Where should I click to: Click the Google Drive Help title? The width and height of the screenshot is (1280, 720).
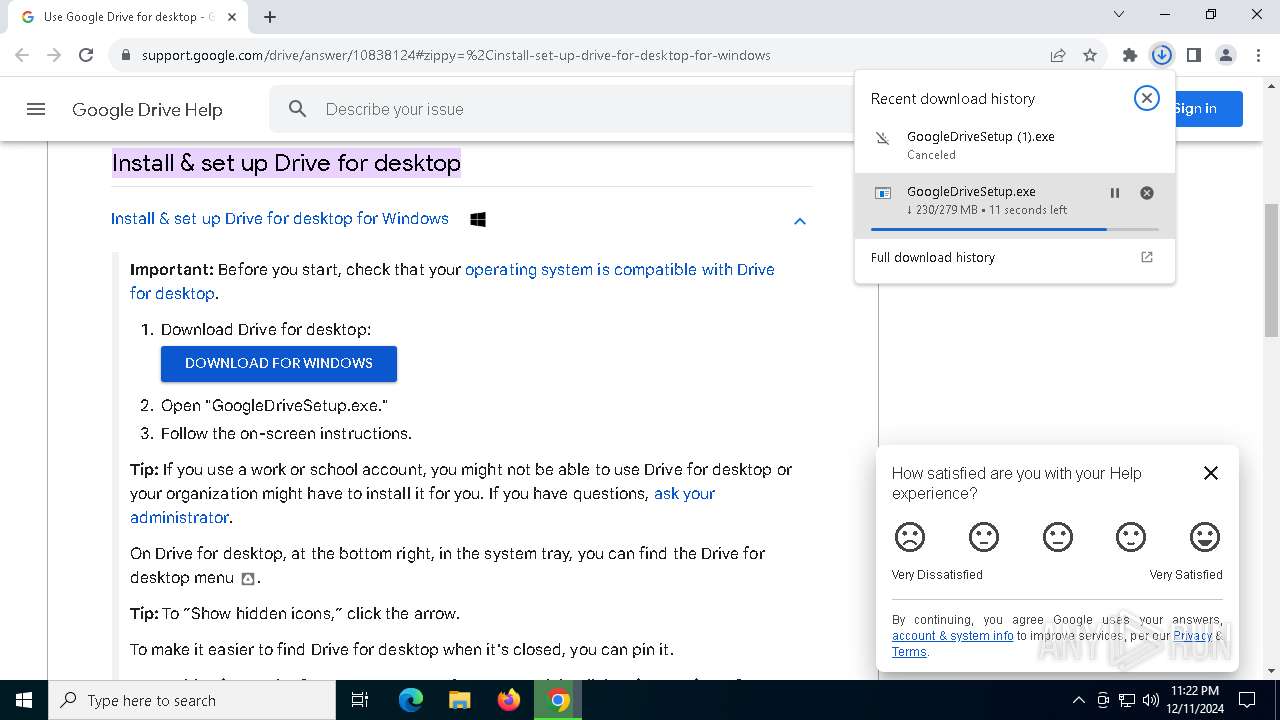(147, 110)
